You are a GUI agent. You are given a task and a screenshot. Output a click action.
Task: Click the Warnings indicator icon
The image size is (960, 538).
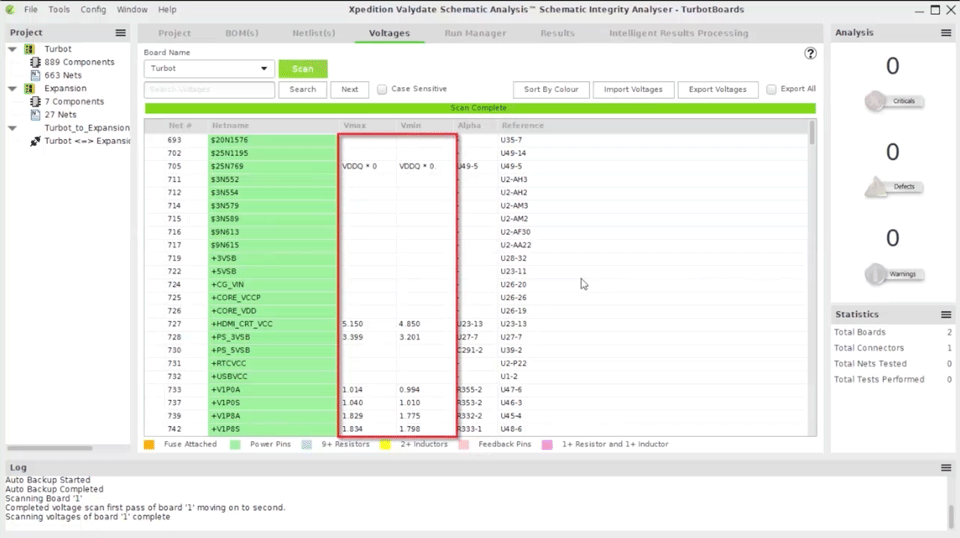[x=877, y=274]
